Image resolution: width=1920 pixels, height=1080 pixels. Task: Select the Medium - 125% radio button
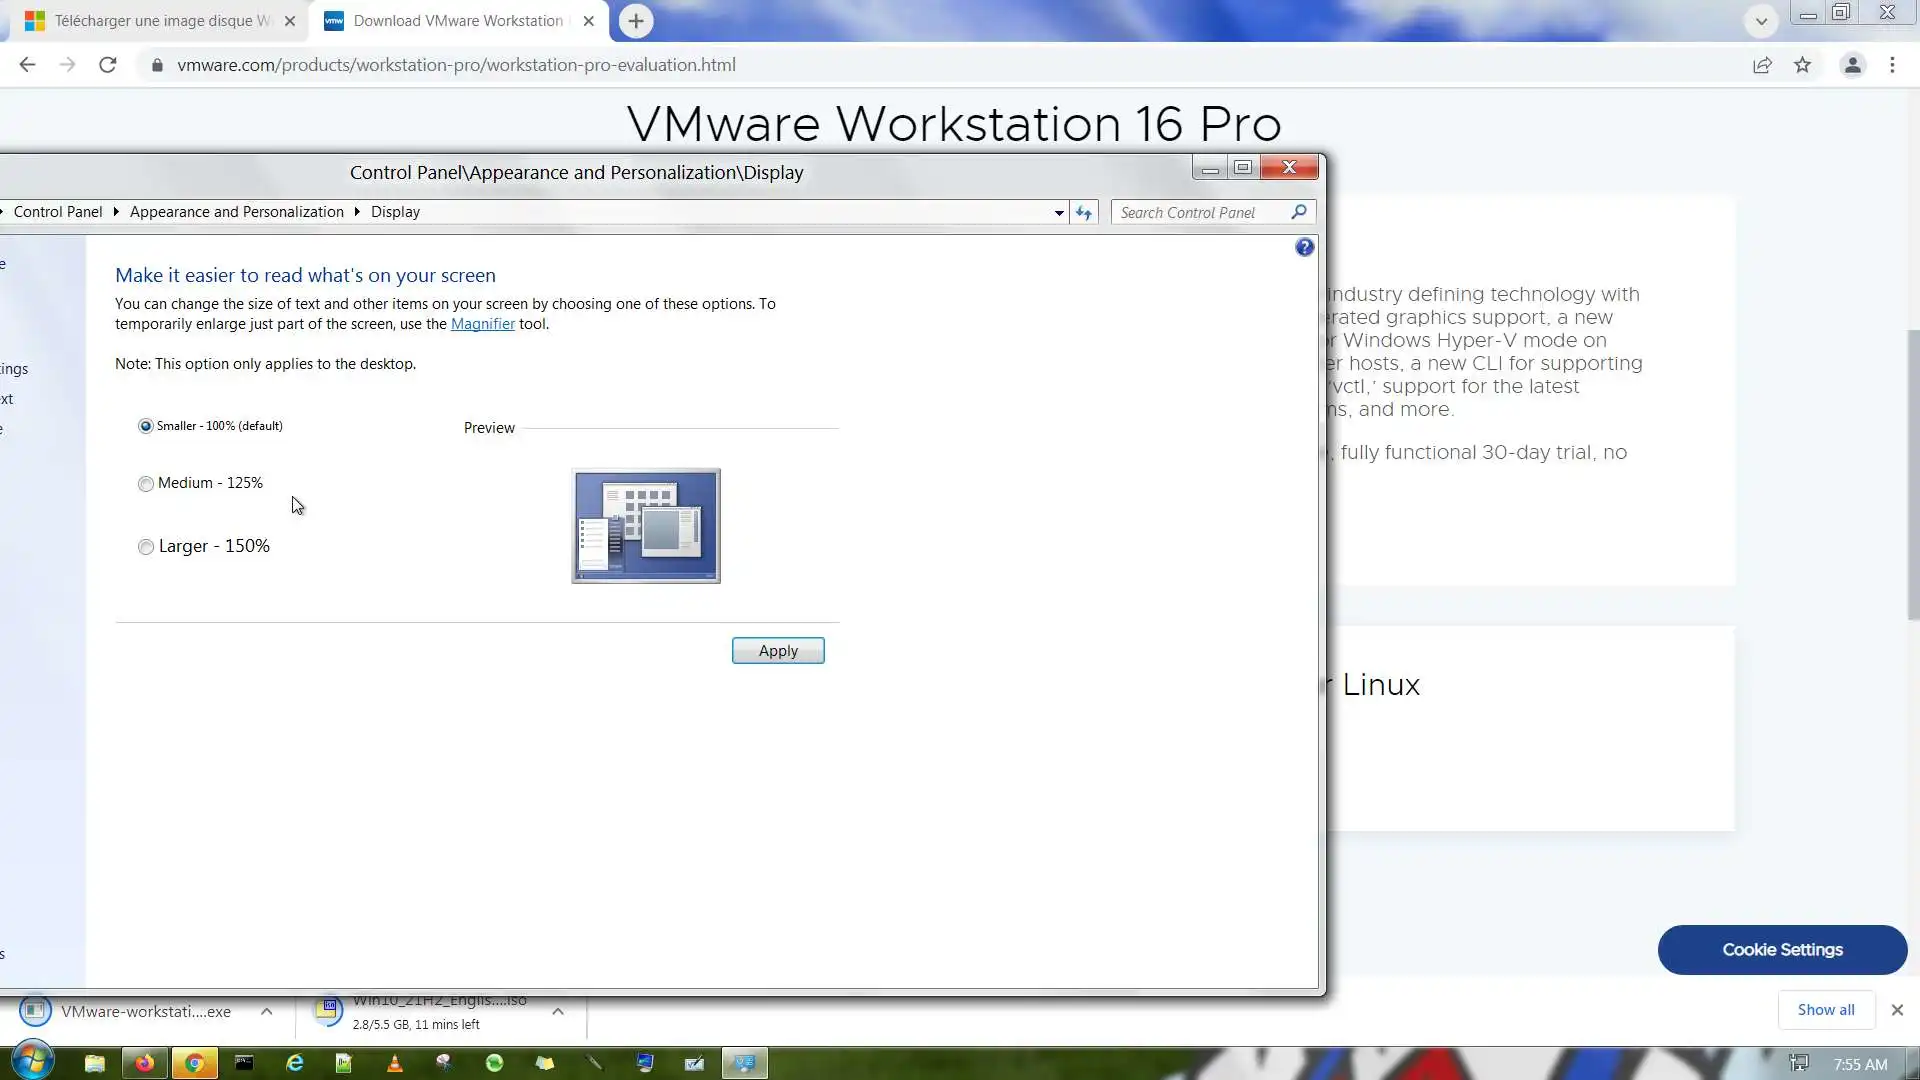pyautogui.click(x=146, y=484)
